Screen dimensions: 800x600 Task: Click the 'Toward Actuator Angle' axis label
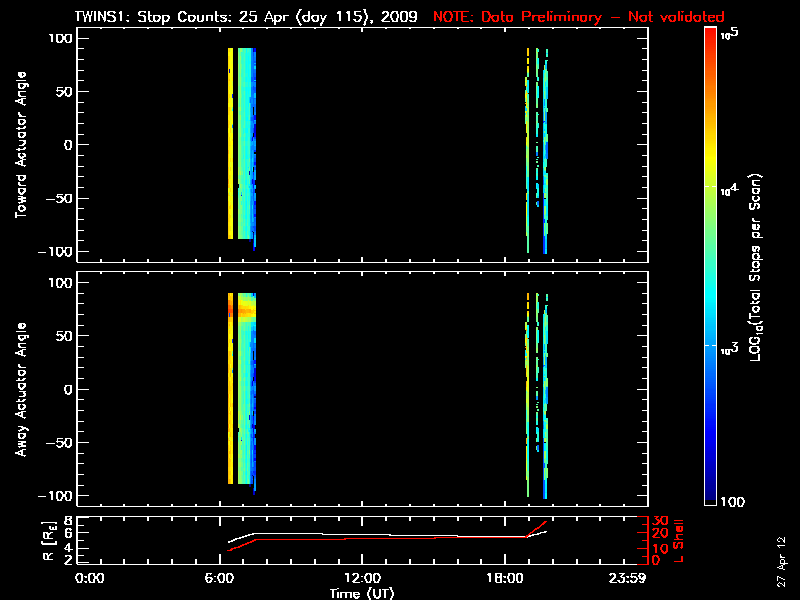(18, 144)
